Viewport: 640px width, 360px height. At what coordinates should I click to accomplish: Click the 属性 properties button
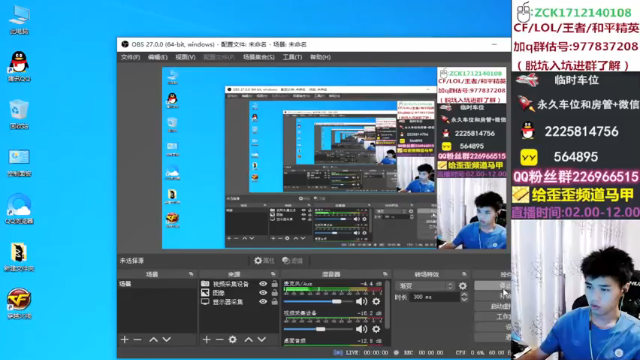[264, 260]
